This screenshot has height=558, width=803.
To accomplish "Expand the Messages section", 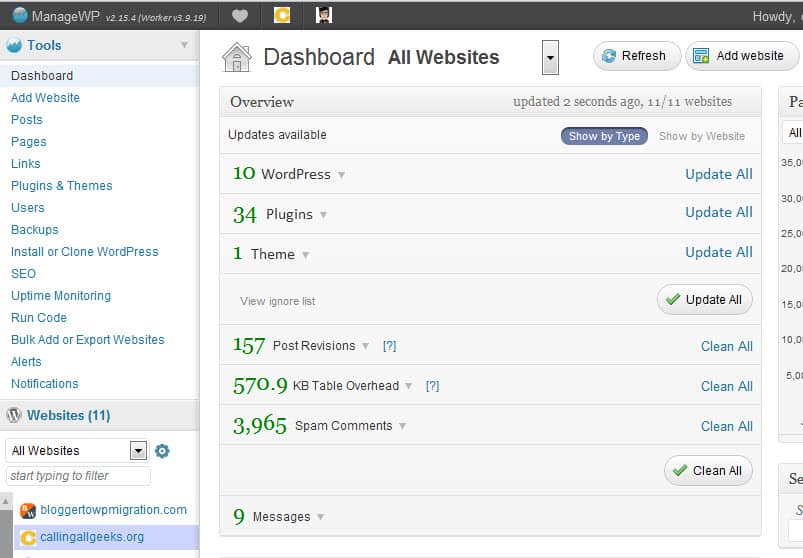I will (x=320, y=517).
